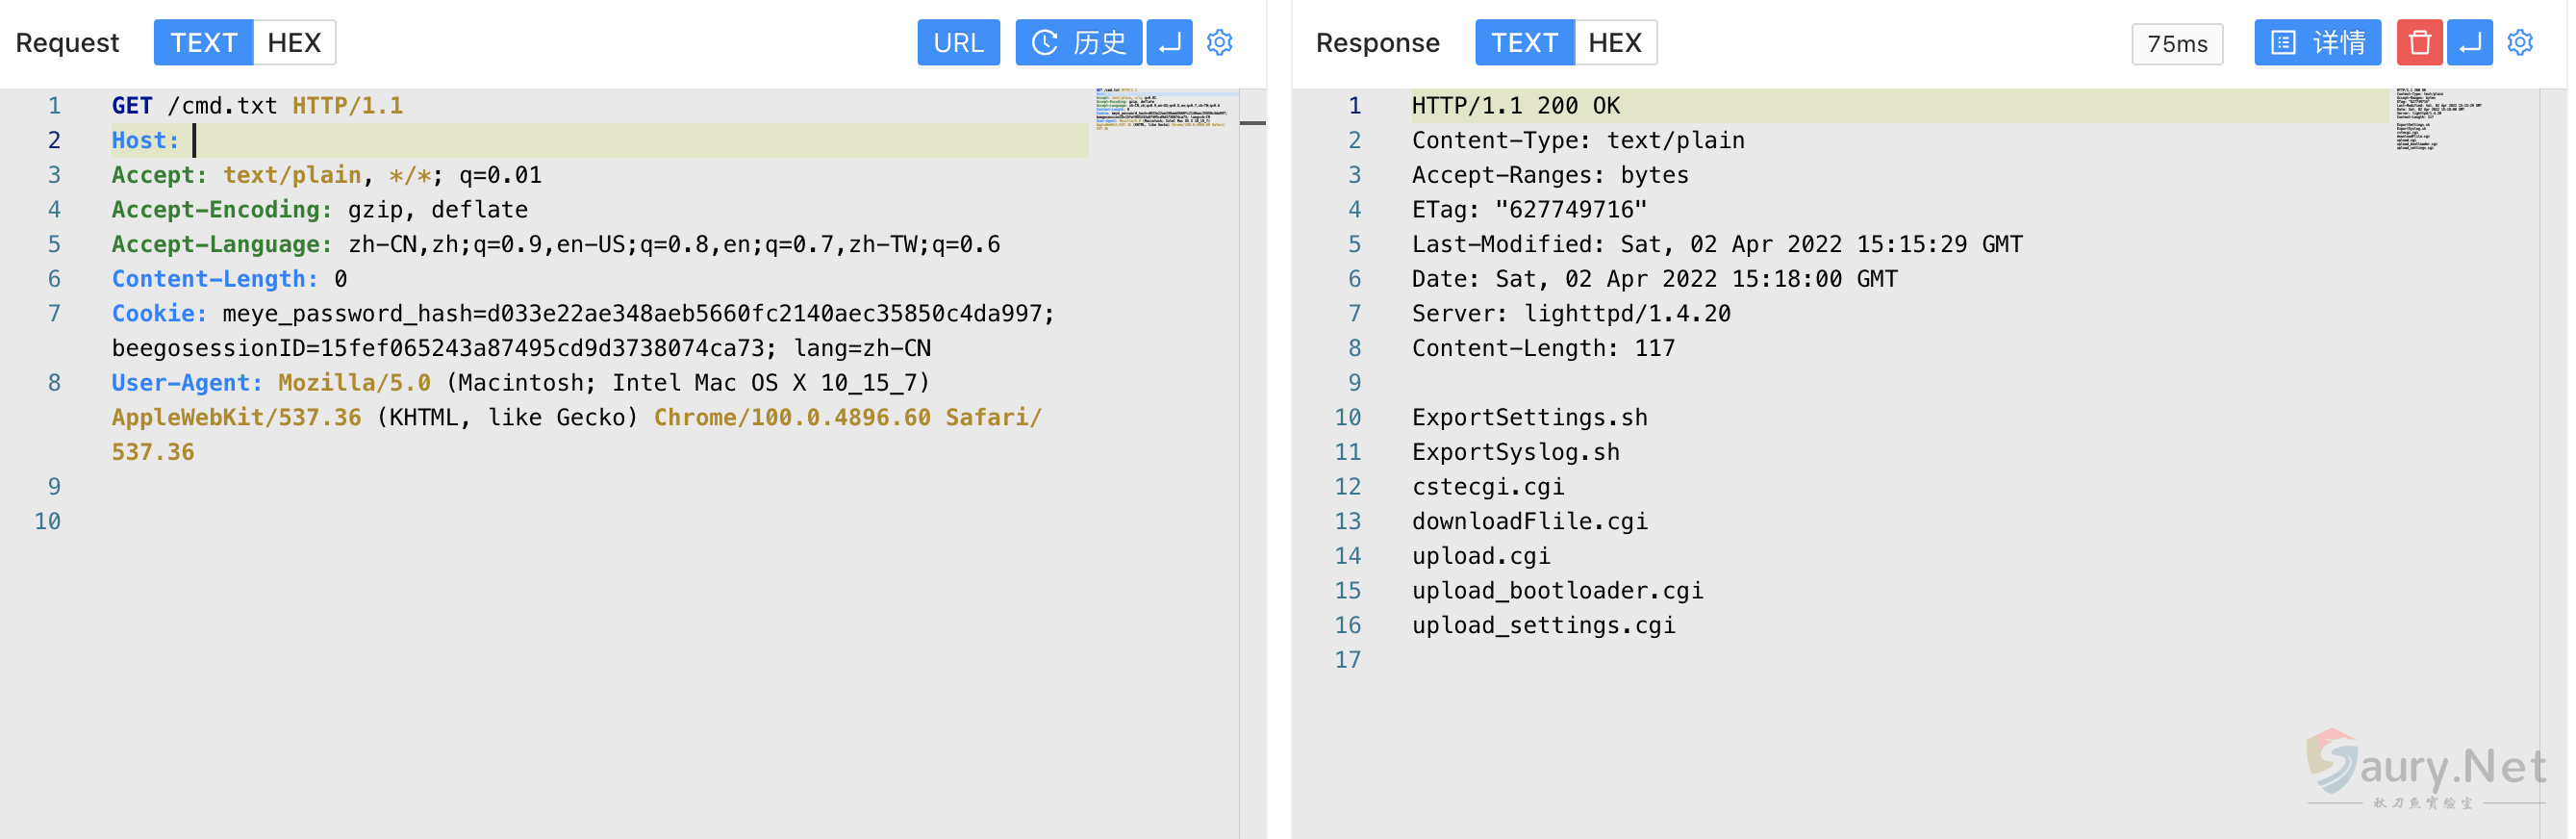The height and width of the screenshot is (839, 2576).
Task: Click the request line-wrap return arrow icon
Action: (1169, 43)
